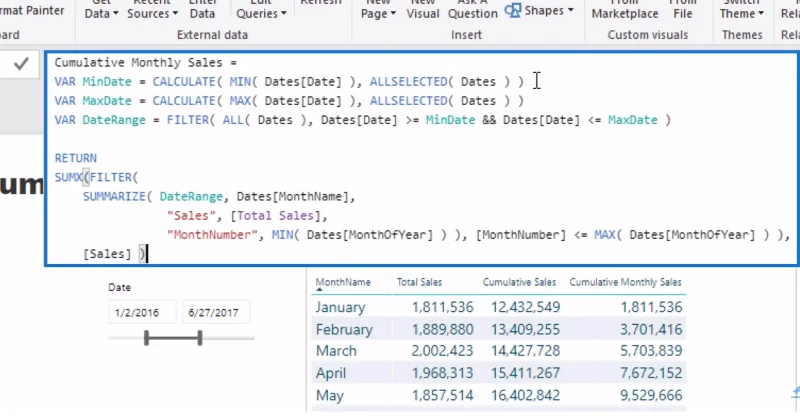Expand the New Page dropdown

coord(378,10)
